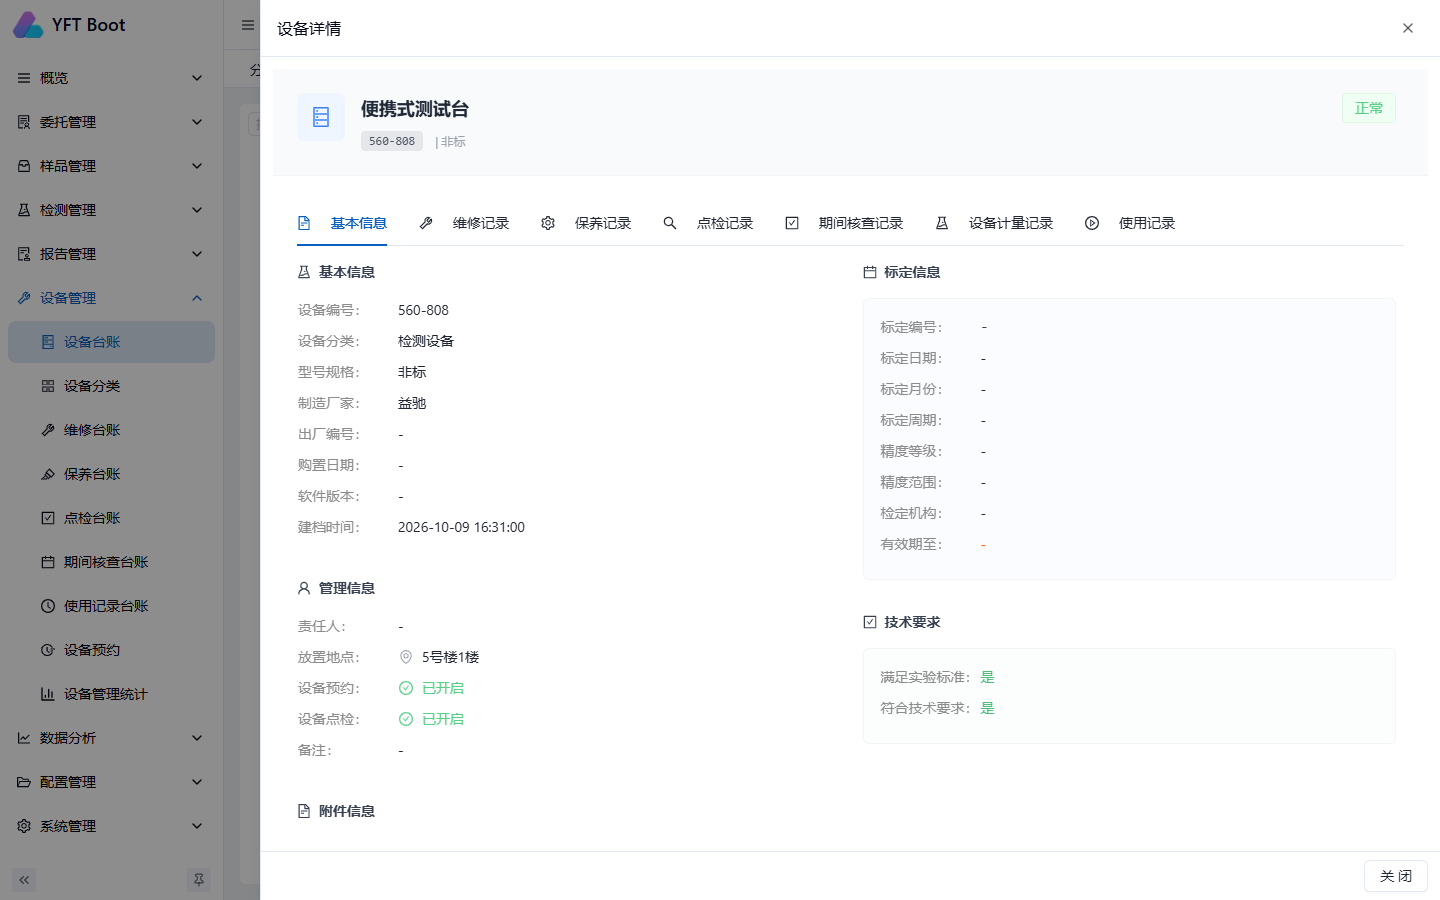
Task: Expand the 报告管理 menu chevron
Action: click(x=197, y=254)
